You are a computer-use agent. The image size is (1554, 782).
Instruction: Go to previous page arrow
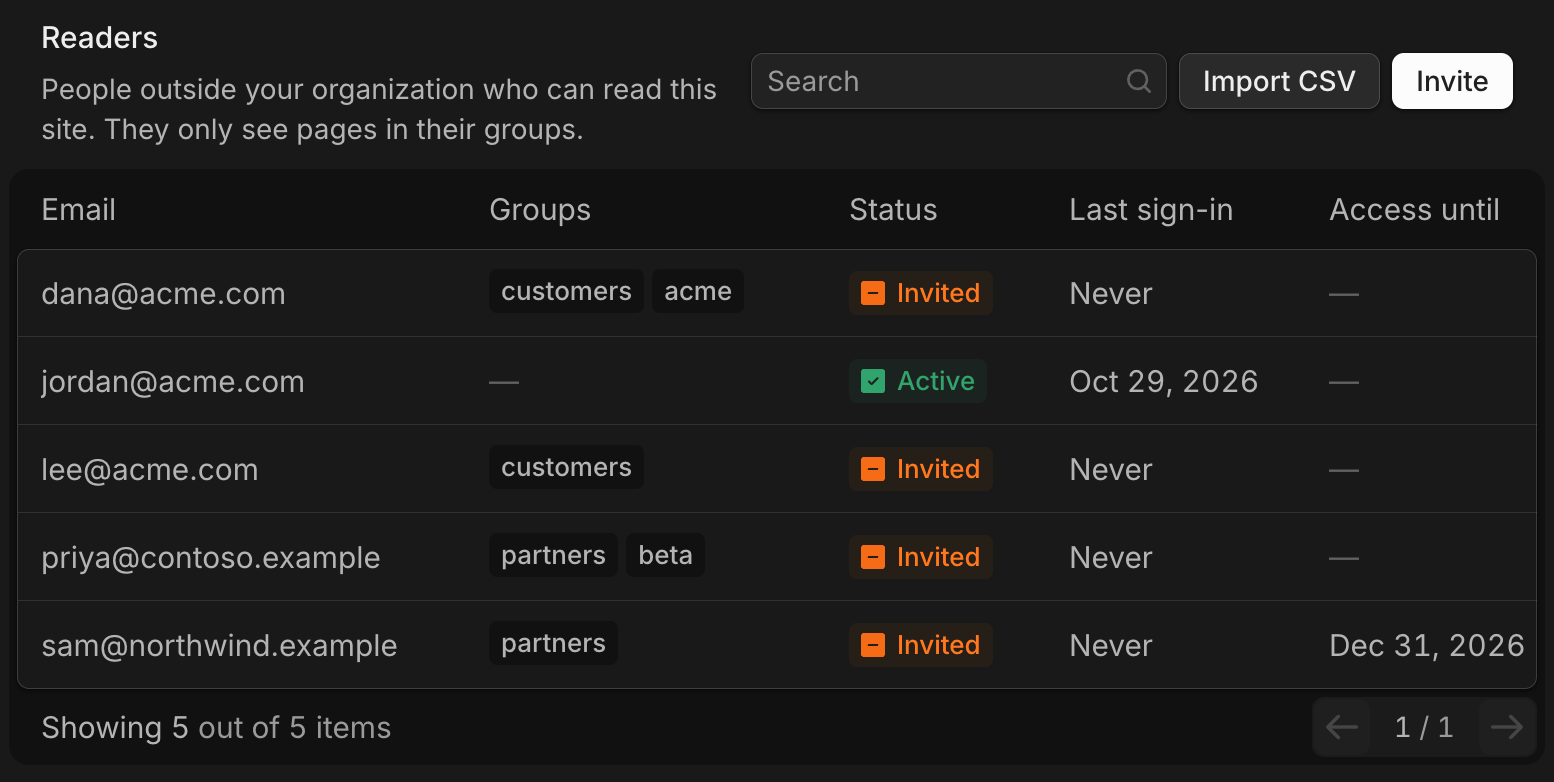pos(1342,727)
